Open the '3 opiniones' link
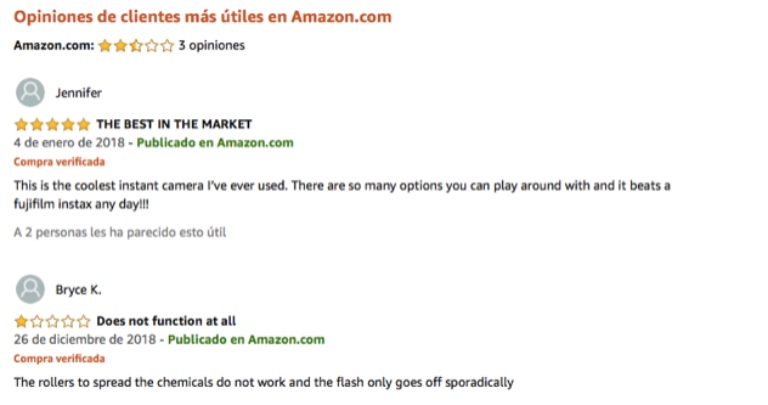The width and height of the screenshot is (768, 405). [x=211, y=45]
